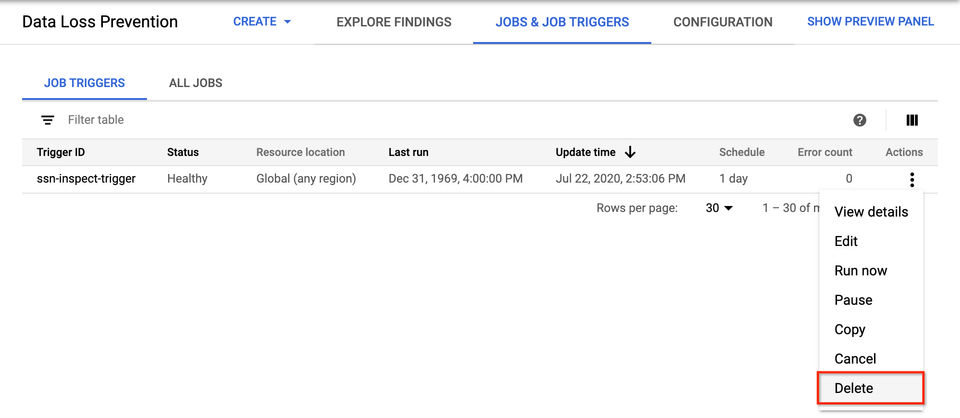Sort by the Trigger ID column header
Viewport: 960px width, 418px height.
61,152
